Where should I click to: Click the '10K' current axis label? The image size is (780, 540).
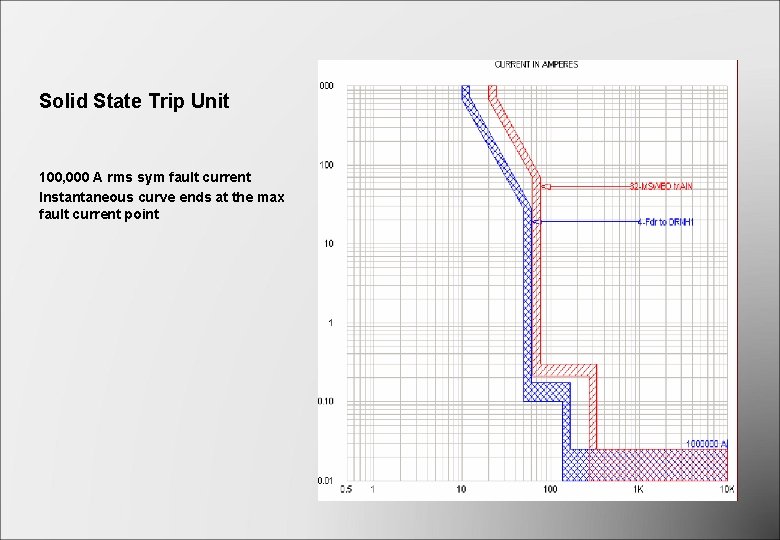pos(728,489)
